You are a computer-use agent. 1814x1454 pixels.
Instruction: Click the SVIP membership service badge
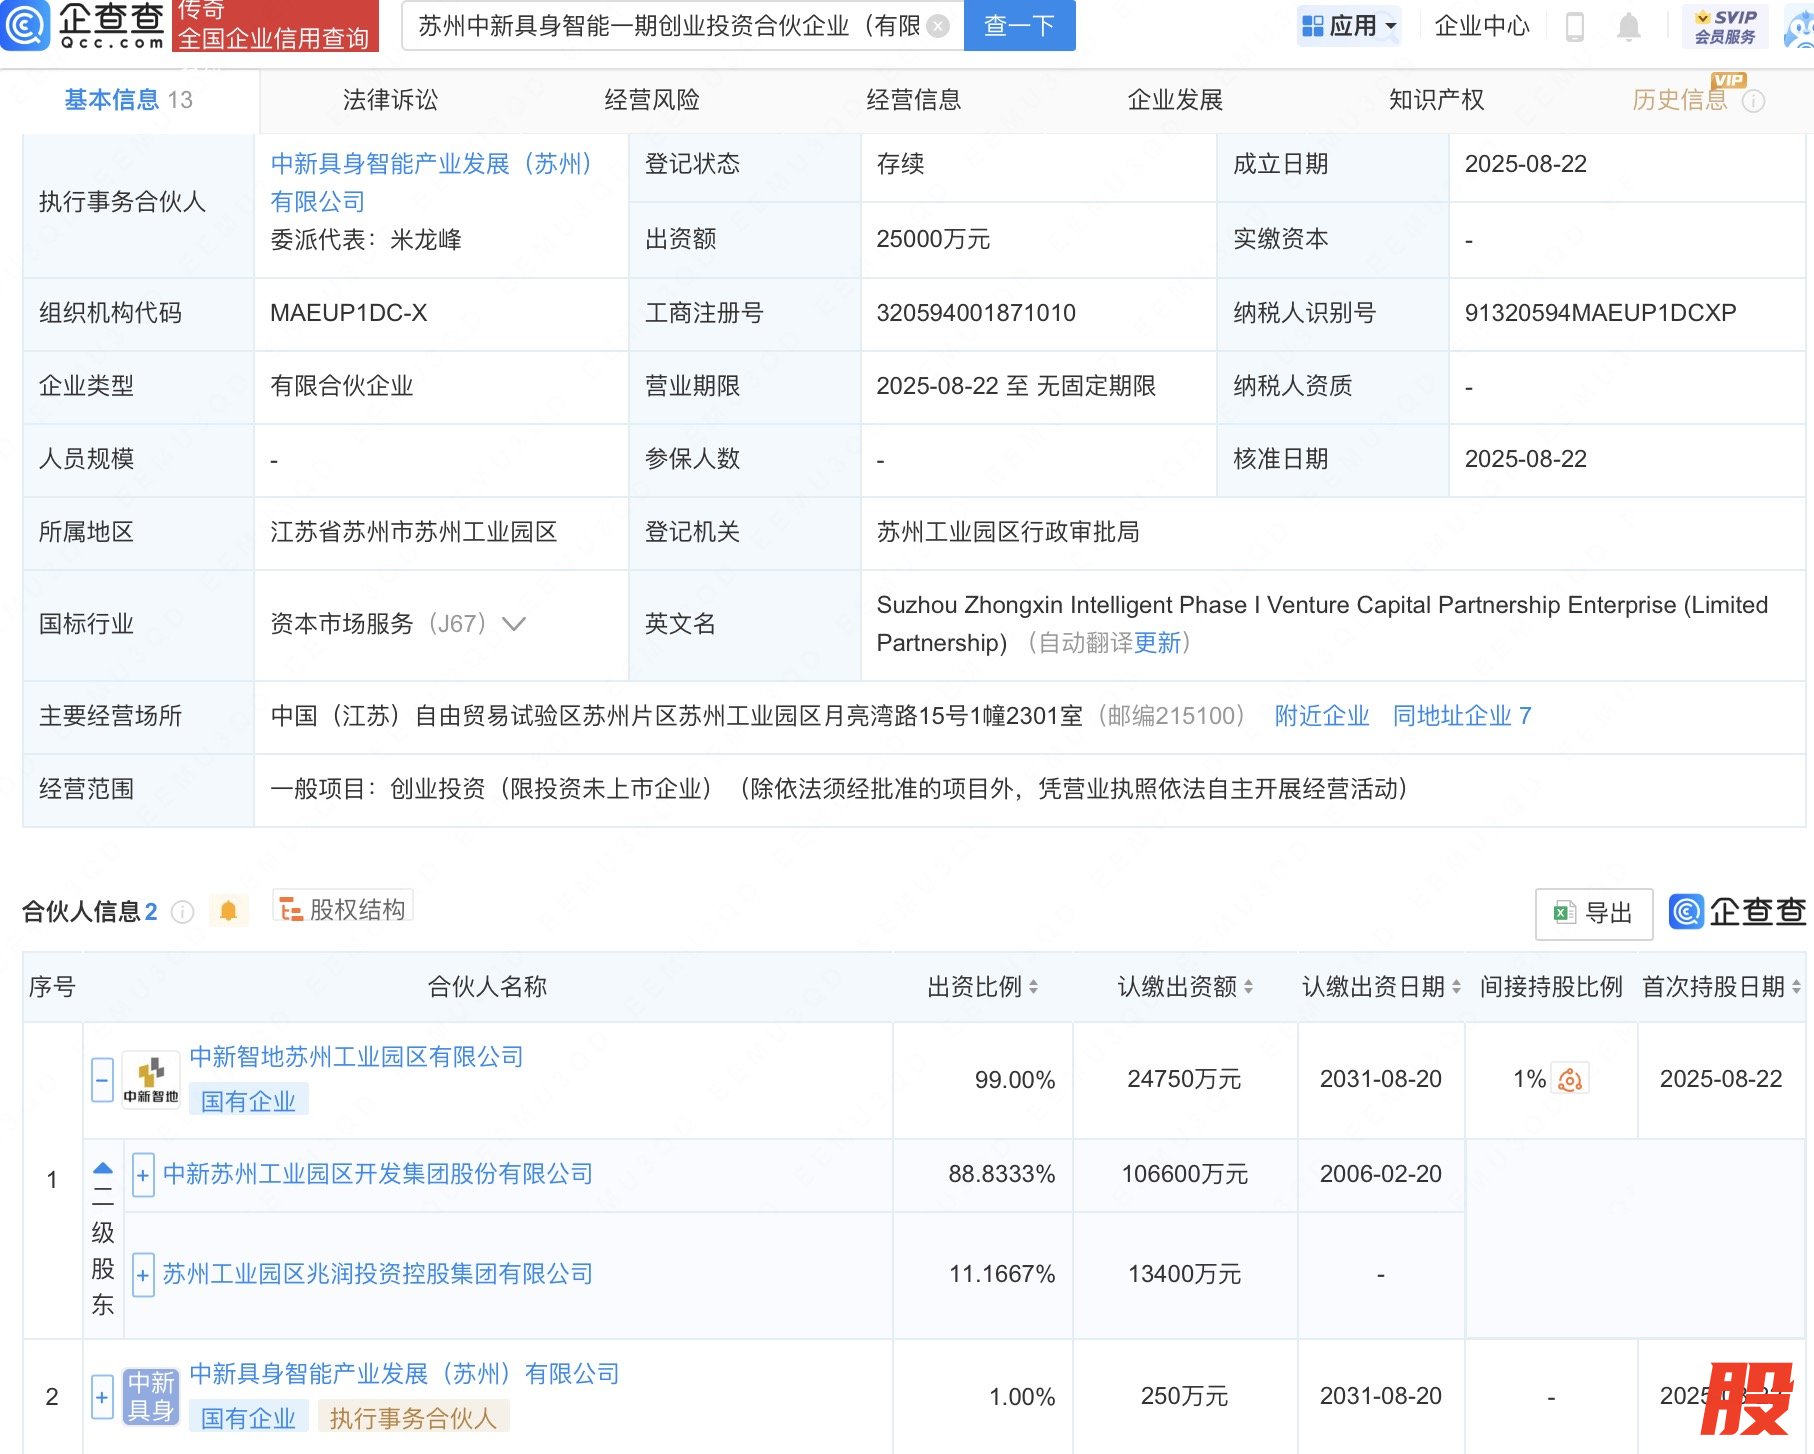tap(1725, 27)
